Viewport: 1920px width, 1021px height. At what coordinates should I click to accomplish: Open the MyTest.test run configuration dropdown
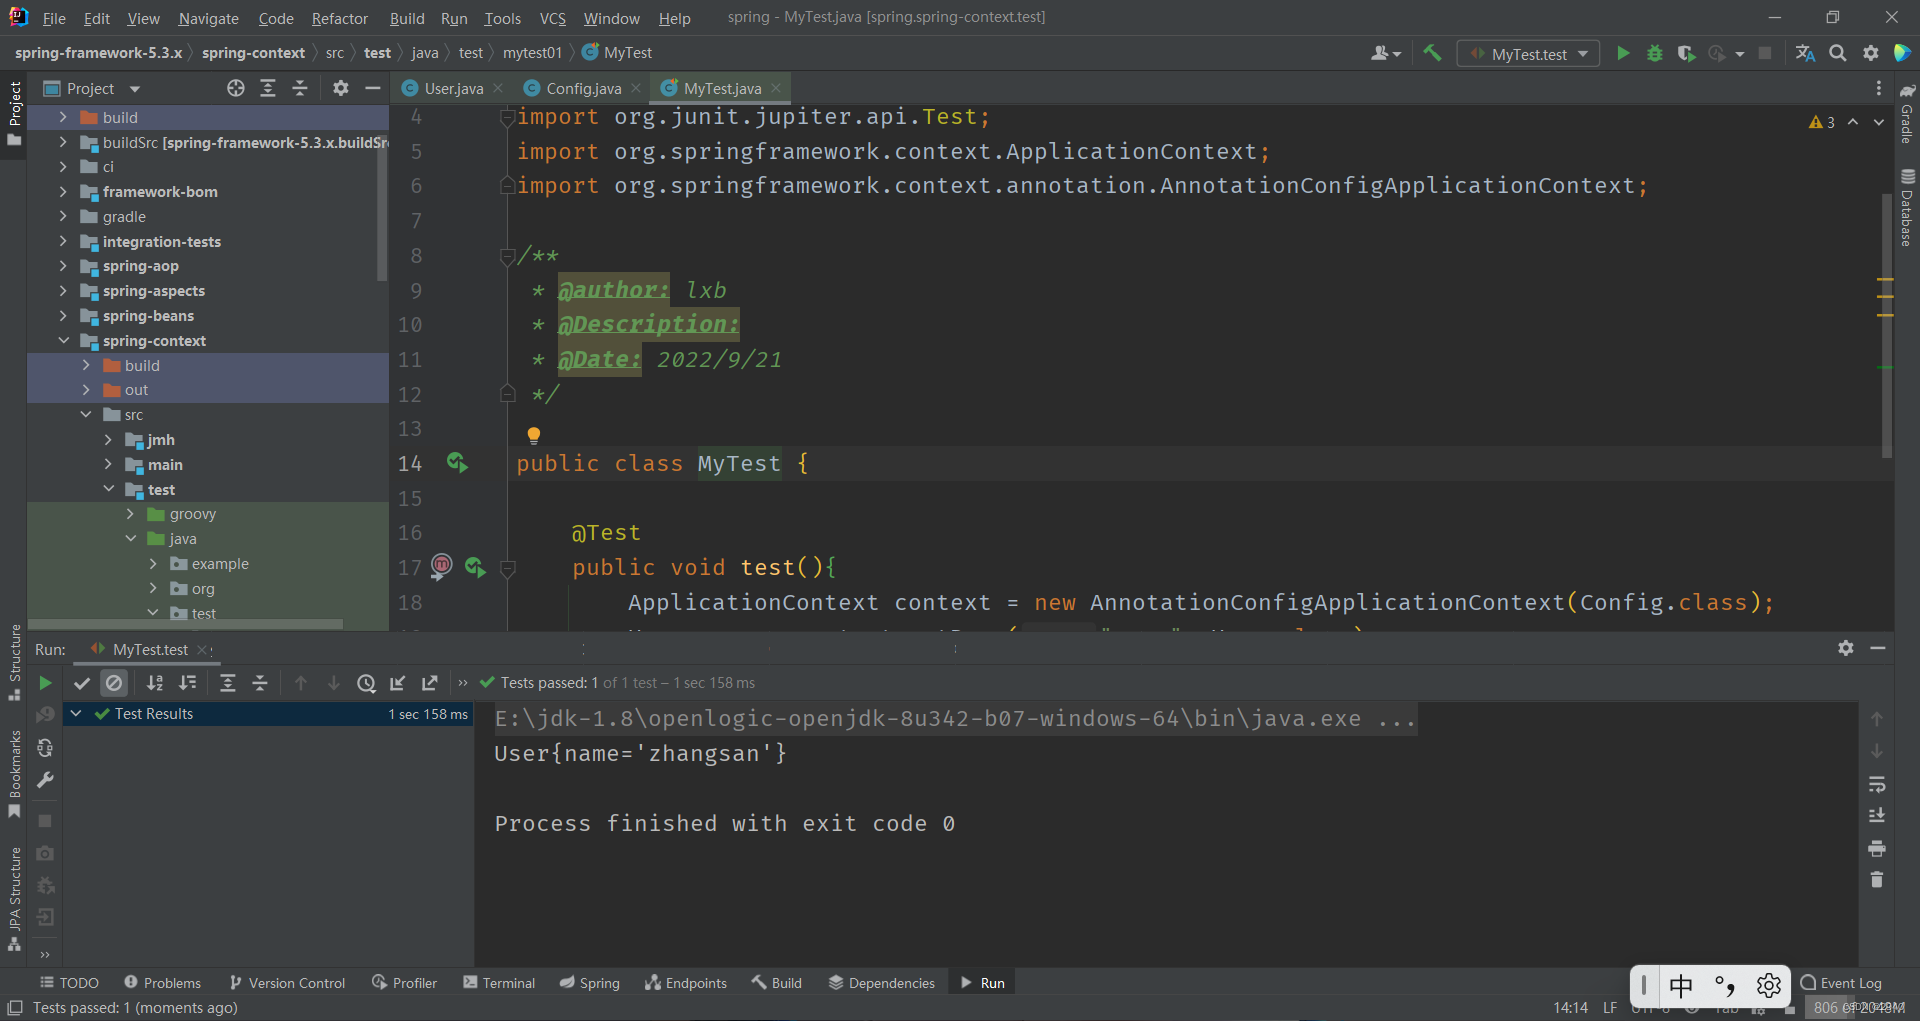click(x=1528, y=54)
